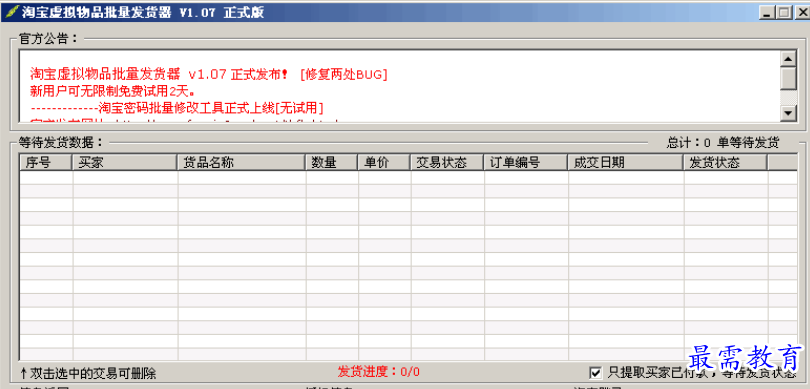
Task: Click the 等待发货数据 group label
Action: tap(61, 142)
